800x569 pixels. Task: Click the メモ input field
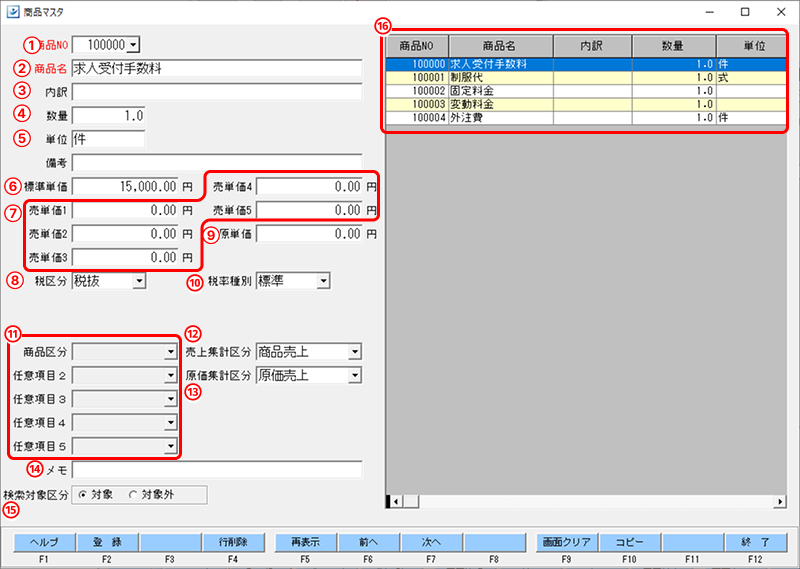(x=217, y=469)
